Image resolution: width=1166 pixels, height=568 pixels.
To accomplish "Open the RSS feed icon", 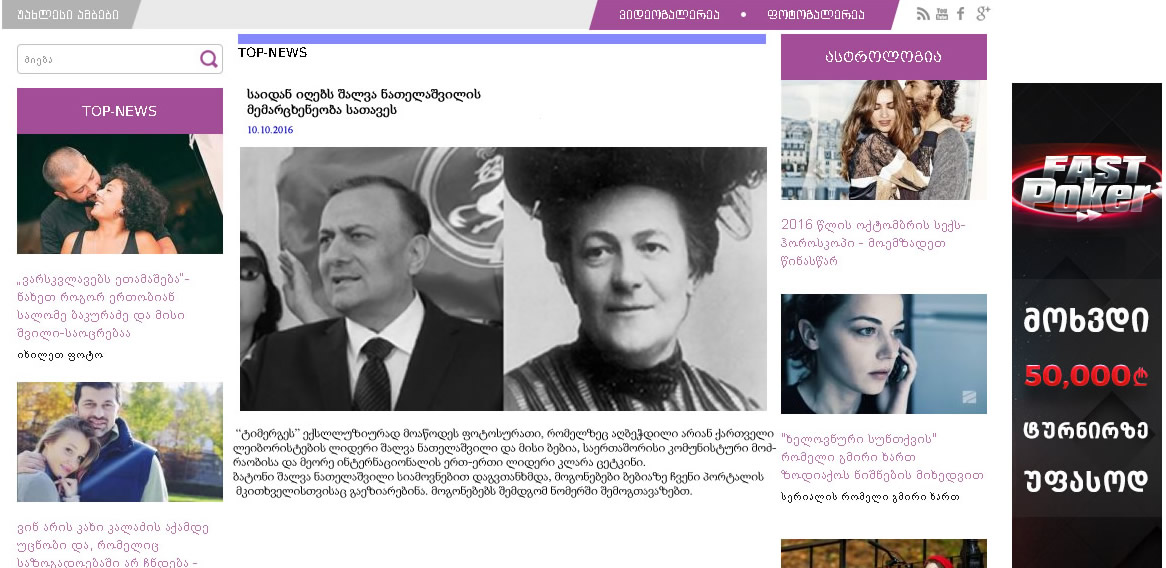I will point(923,14).
